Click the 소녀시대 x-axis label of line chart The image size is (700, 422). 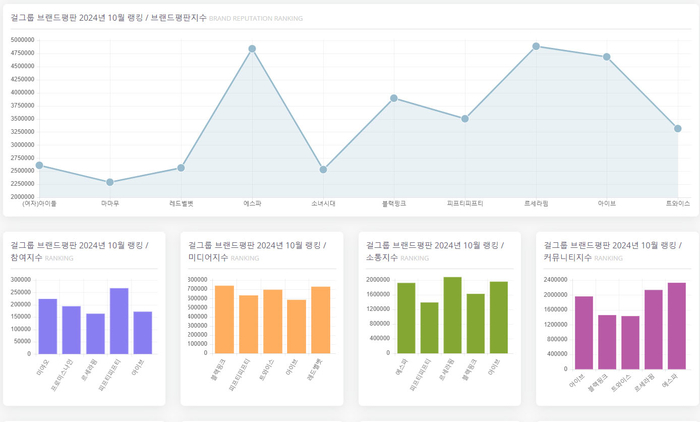(x=323, y=204)
